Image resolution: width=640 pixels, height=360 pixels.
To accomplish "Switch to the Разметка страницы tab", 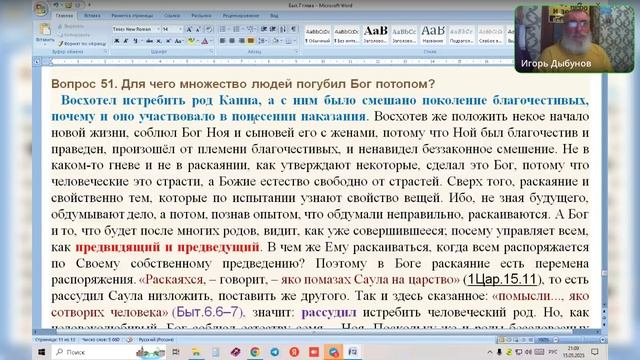I will point(132,16).
